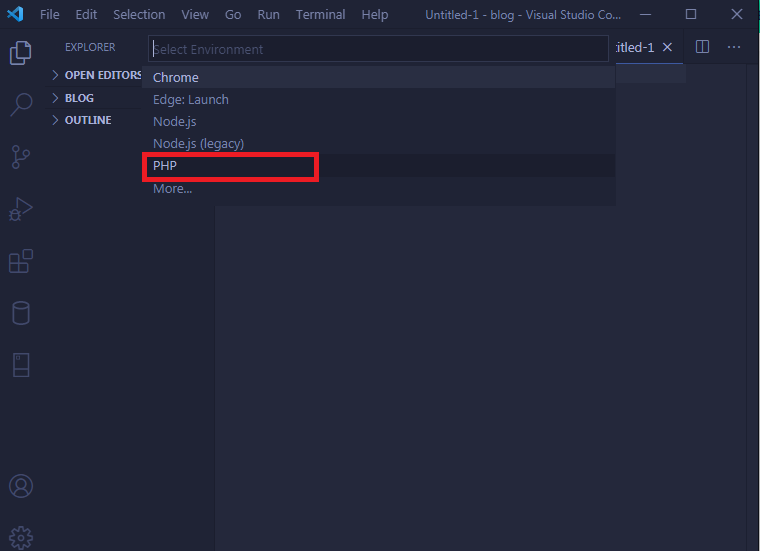Screen dimensions: 767x558
Task: Split the editor to the right
Action: pyautogui.click(x=702, y=47)
